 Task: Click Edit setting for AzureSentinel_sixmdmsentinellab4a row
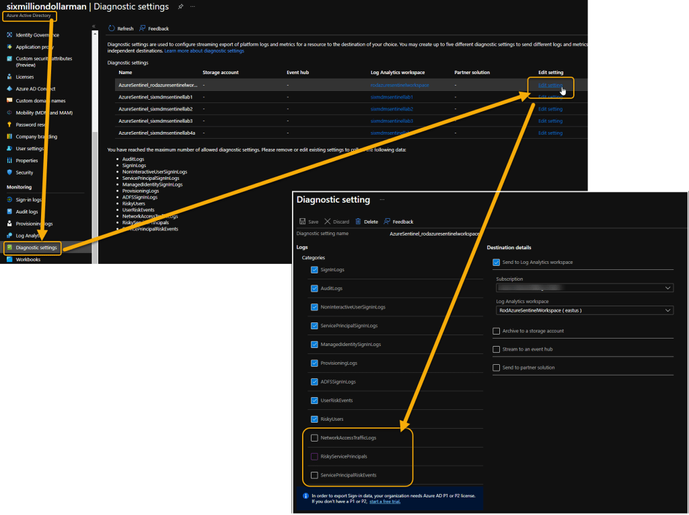click(550, 133)
